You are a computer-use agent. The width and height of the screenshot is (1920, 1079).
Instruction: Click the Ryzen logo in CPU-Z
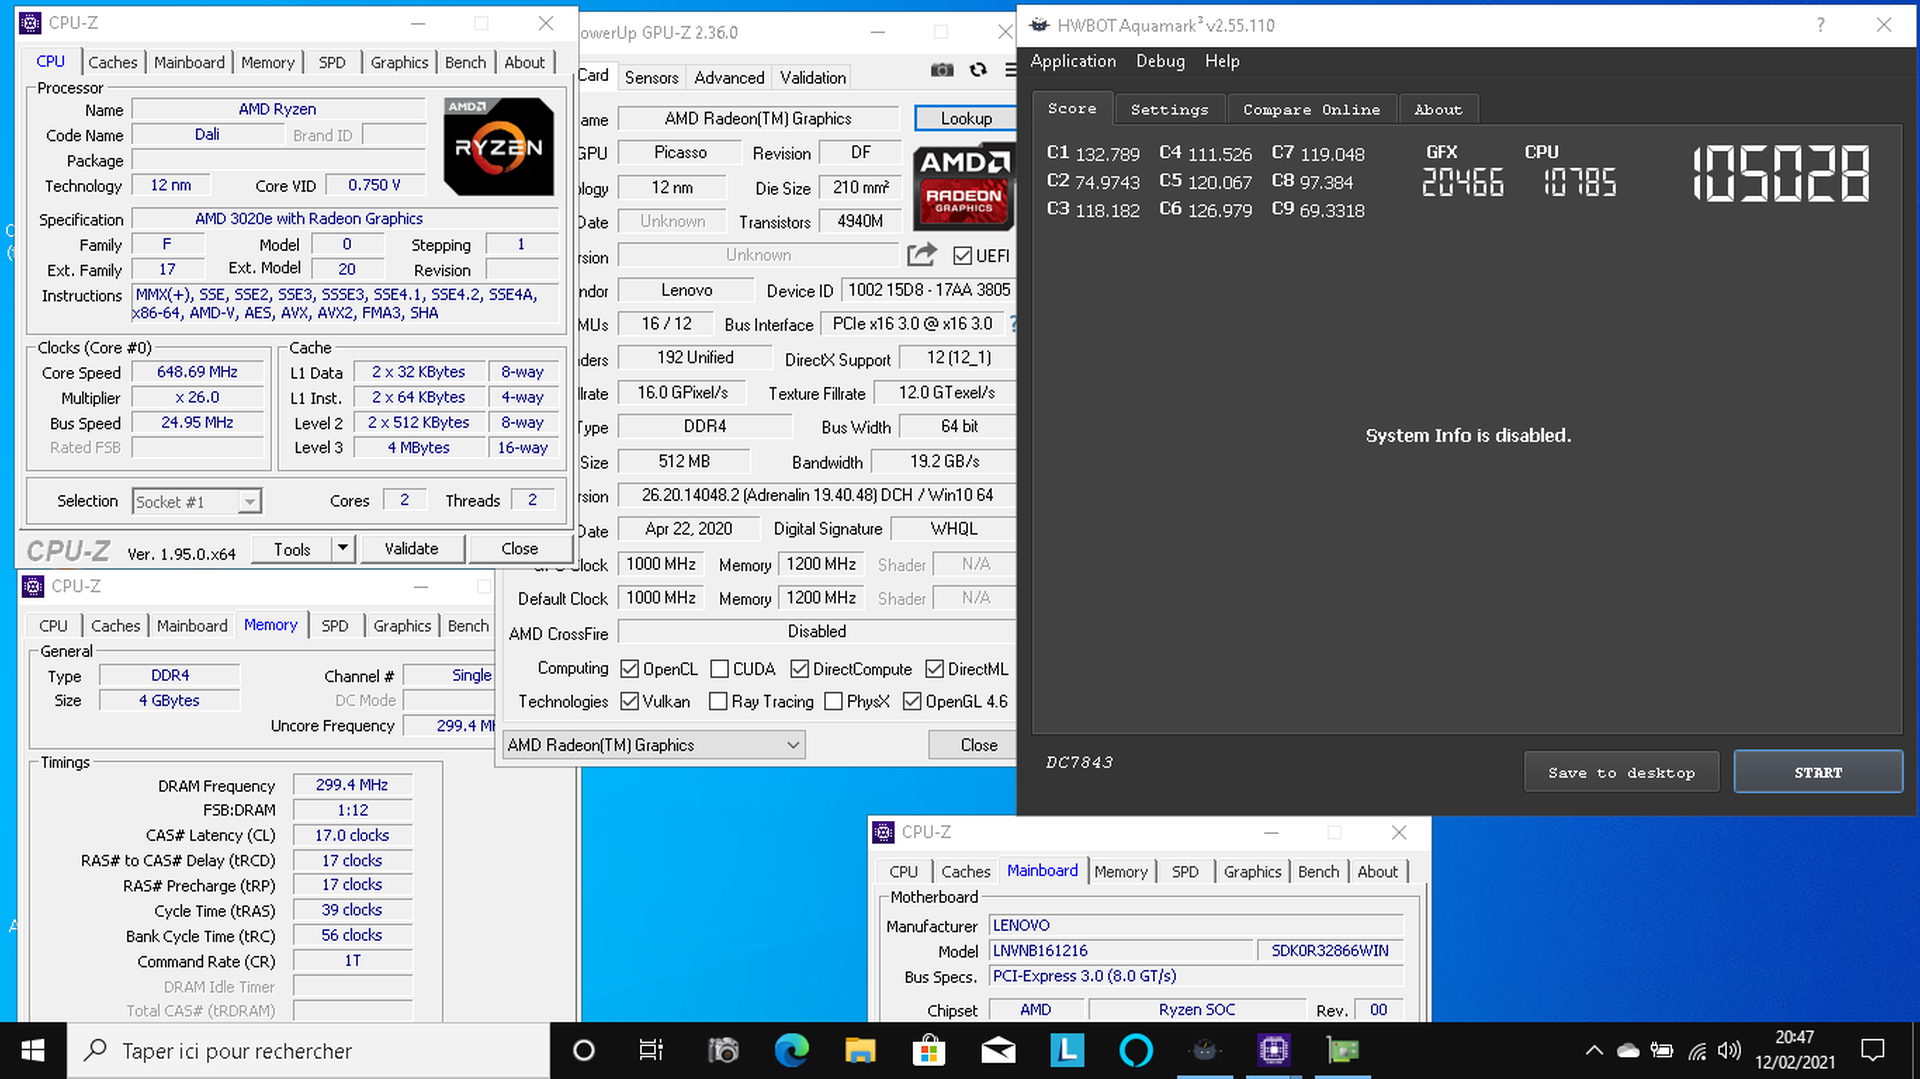498,146
